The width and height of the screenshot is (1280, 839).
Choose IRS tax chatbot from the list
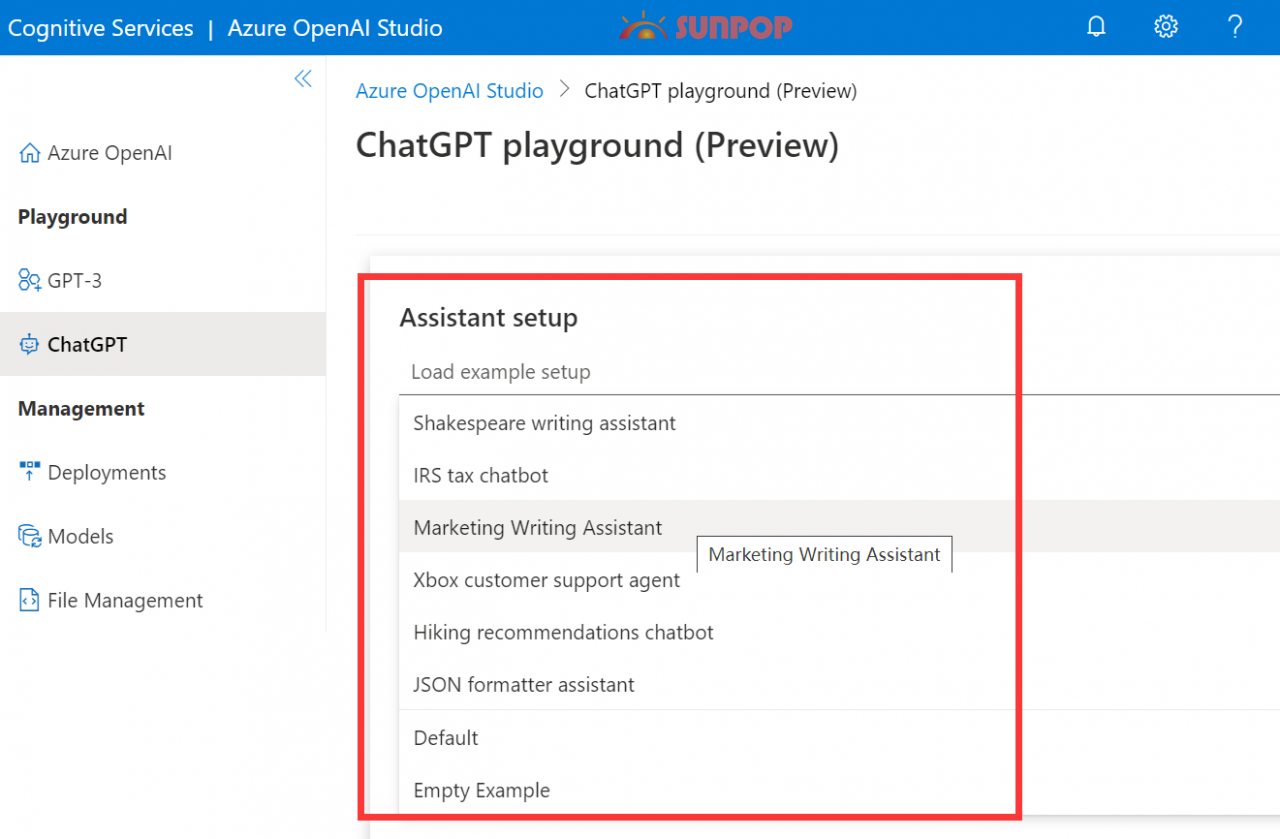[x=481, y=475]
